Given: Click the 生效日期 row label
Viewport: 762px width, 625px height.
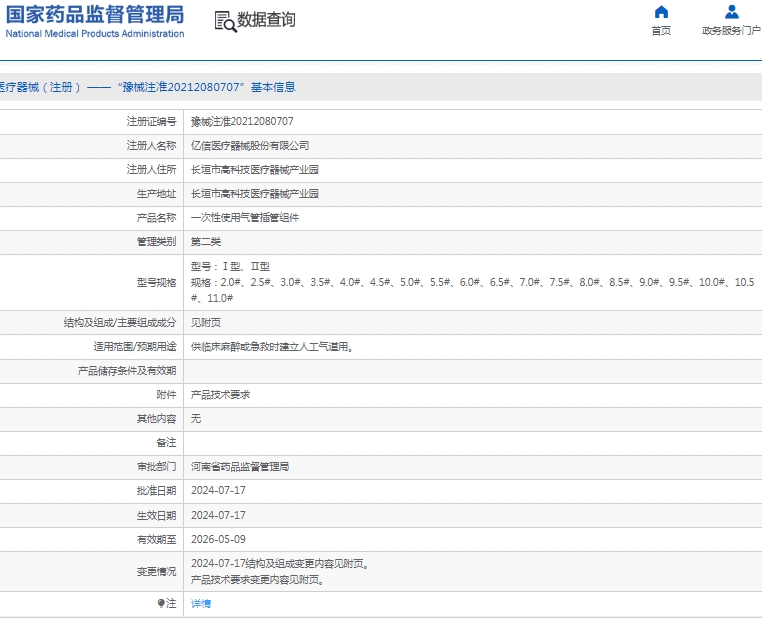Looking at the screenshot, I should point(156,515).
